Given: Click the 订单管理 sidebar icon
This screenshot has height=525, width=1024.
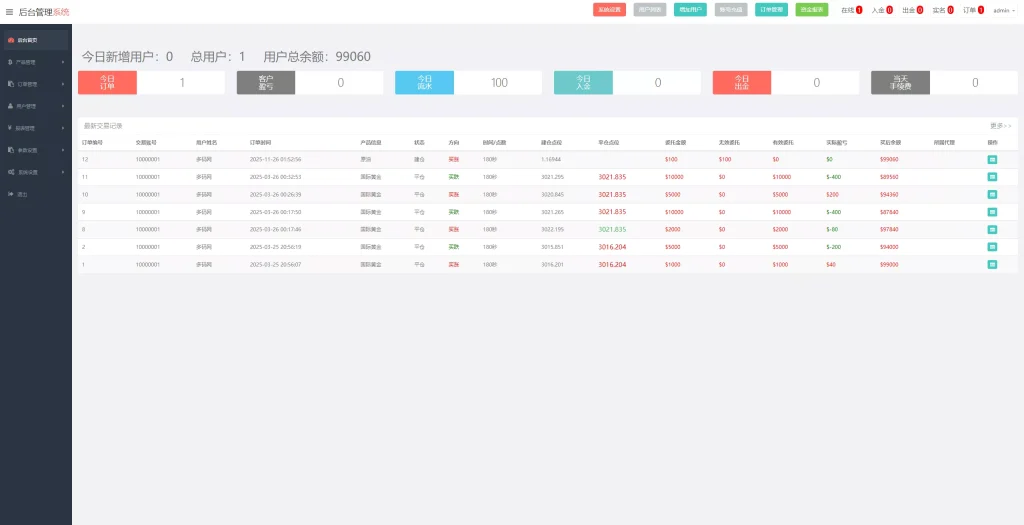Looking at the screenshot, I should click(x=10, y=84).
